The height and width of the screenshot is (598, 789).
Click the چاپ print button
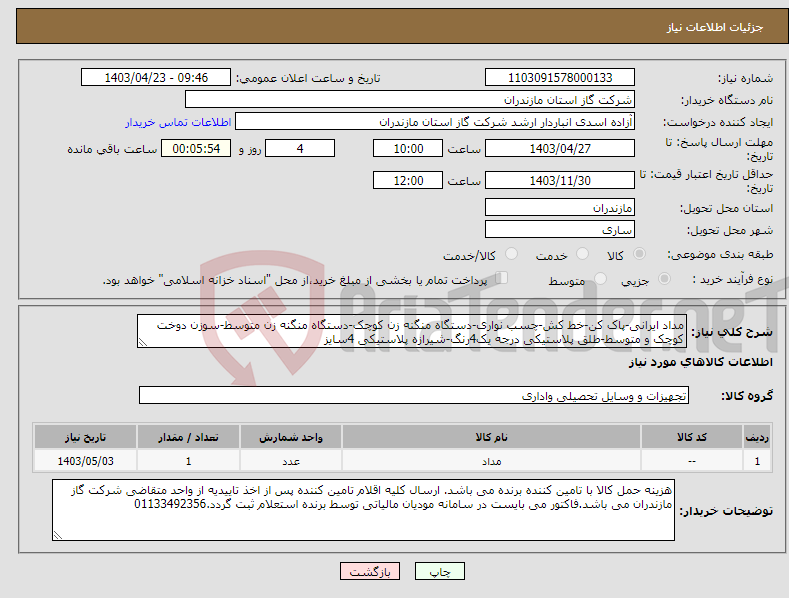[440, 571]
